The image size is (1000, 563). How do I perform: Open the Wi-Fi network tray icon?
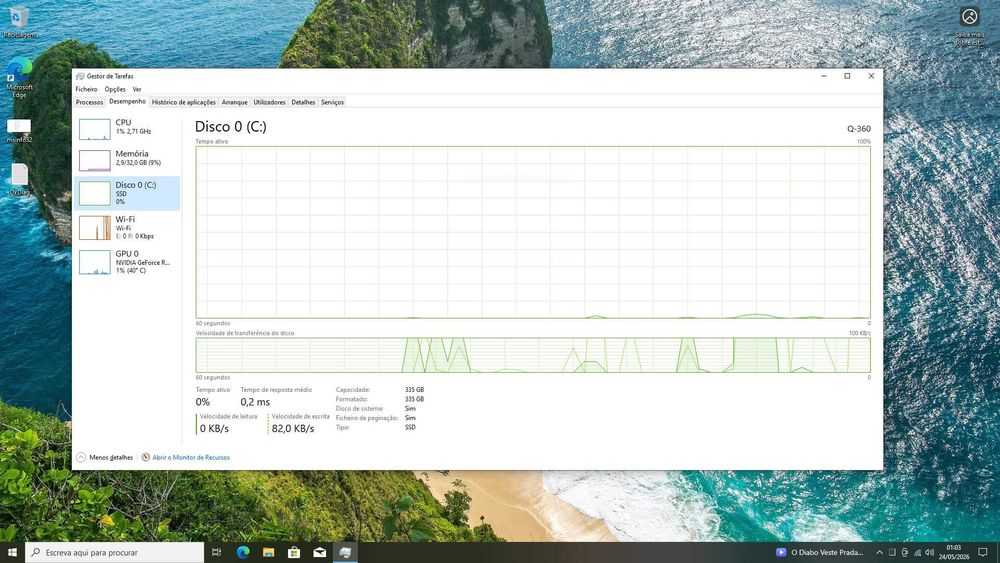918,552
